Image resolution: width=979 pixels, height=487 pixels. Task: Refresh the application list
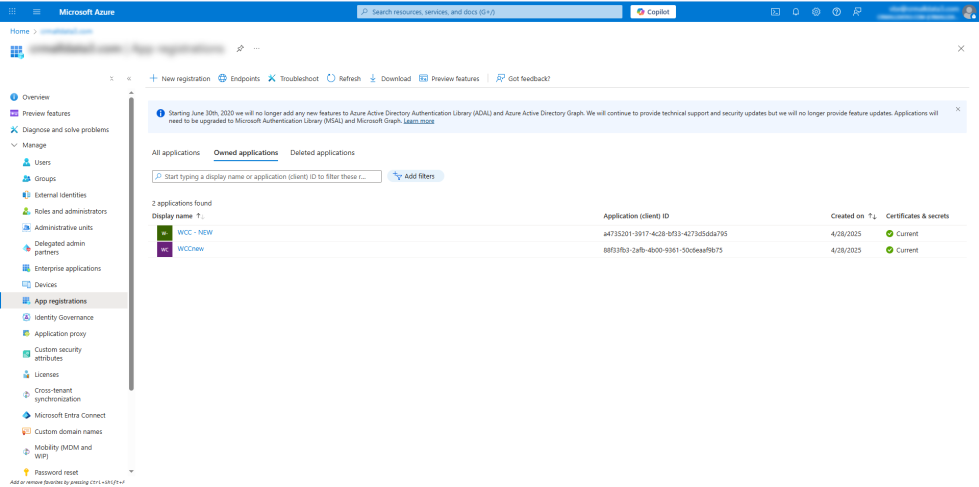[344, 79]
